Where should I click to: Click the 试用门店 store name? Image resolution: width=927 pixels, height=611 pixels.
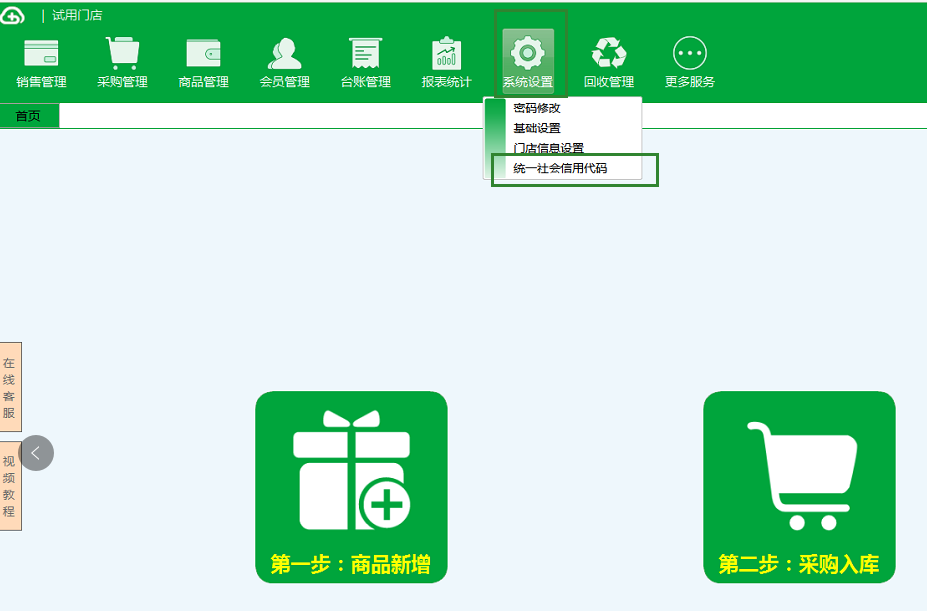77,15
